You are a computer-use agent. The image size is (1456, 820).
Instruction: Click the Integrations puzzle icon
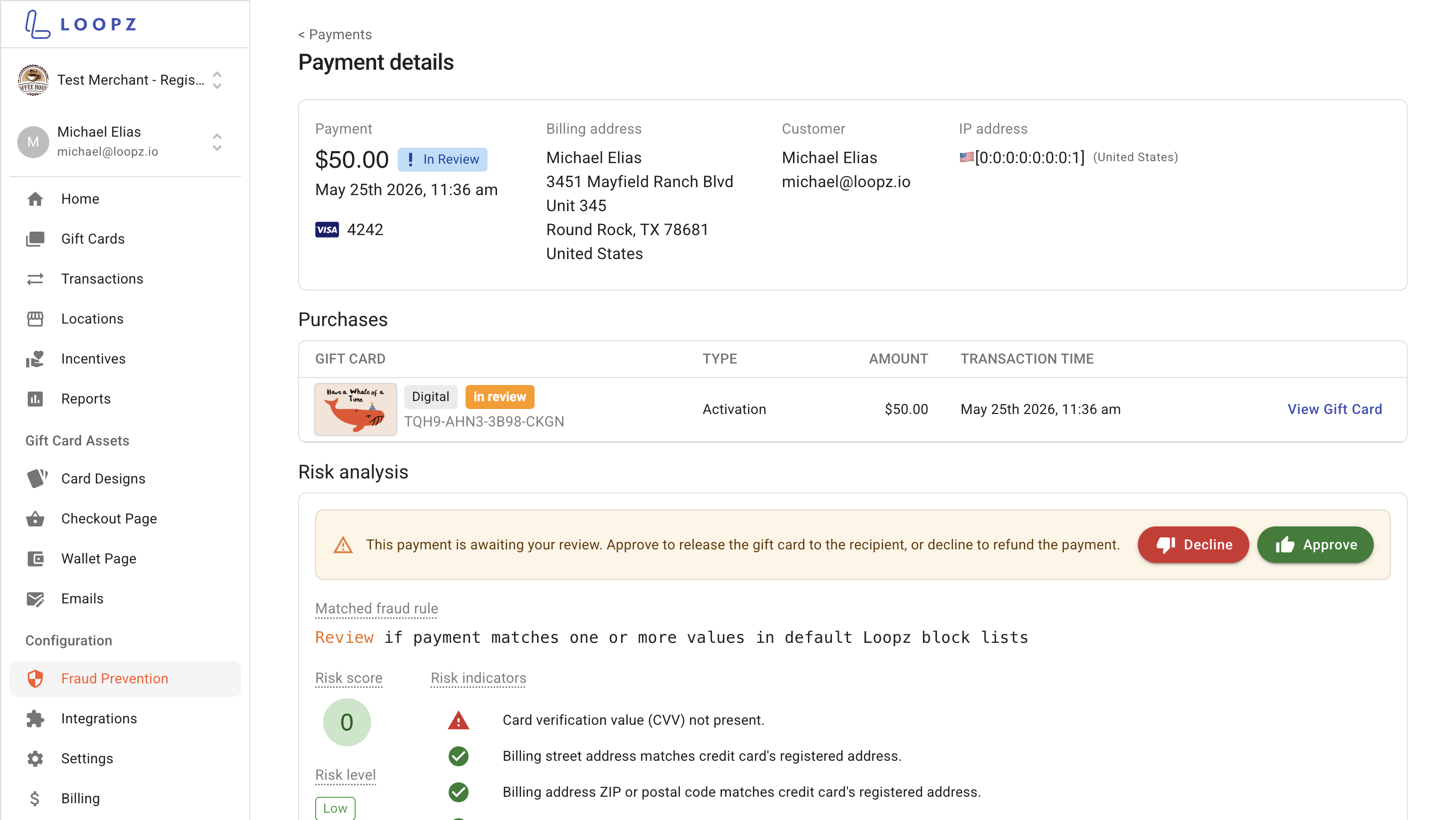pos(35,719)
